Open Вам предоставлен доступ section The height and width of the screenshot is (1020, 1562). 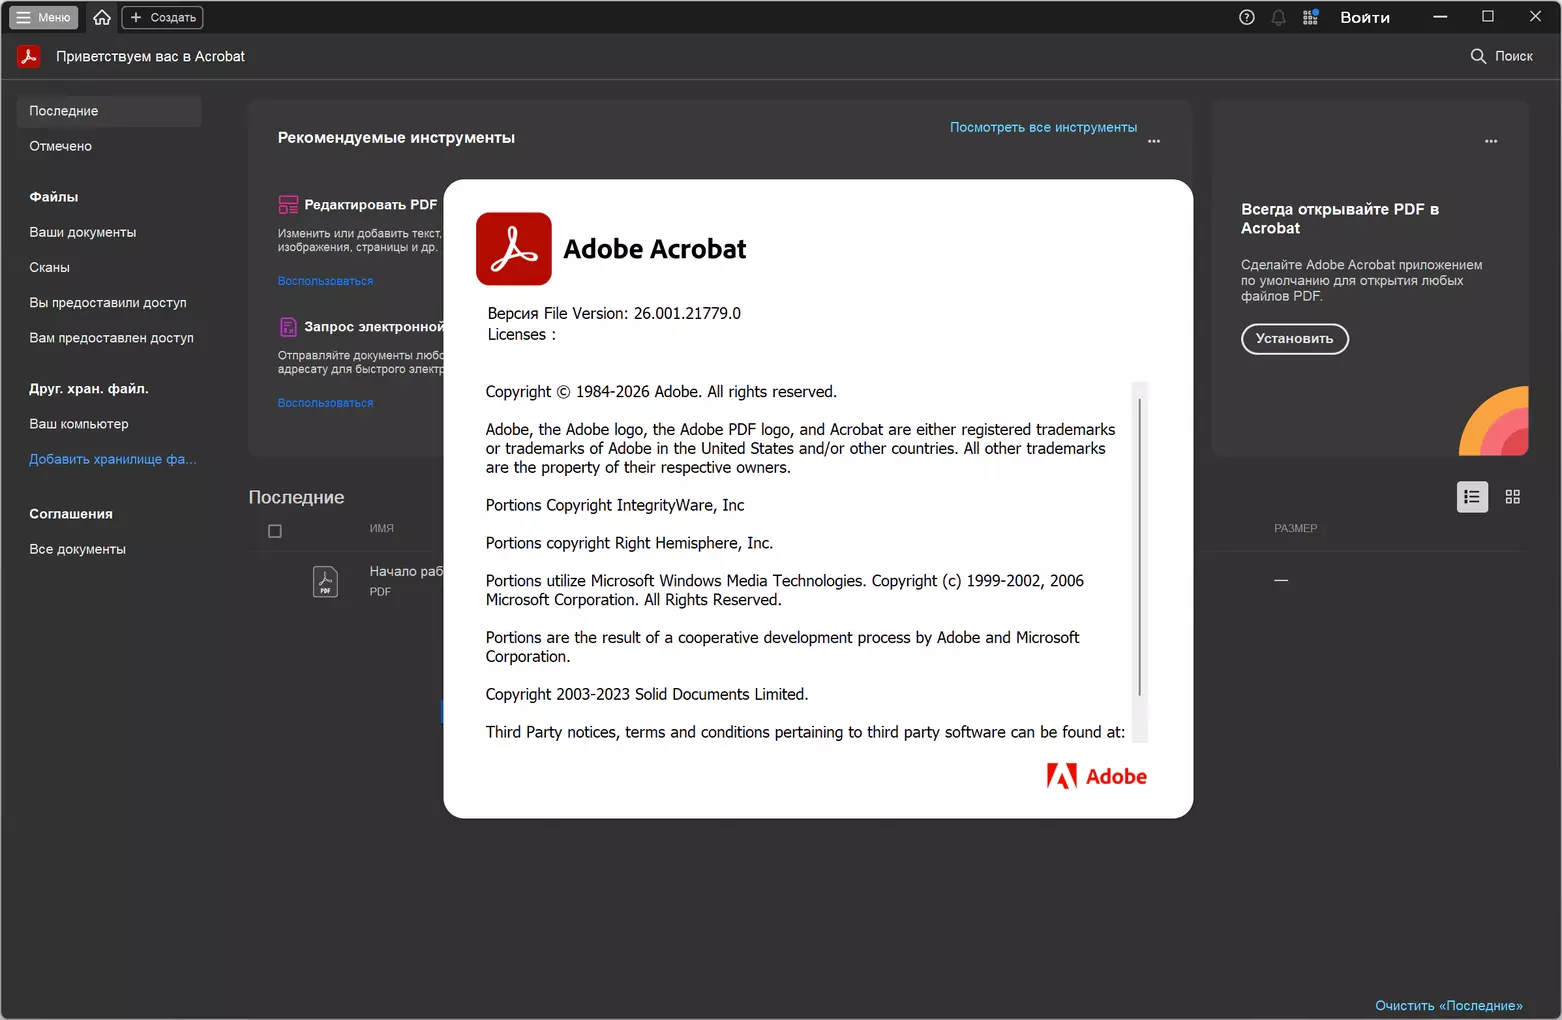pos(112,337)
